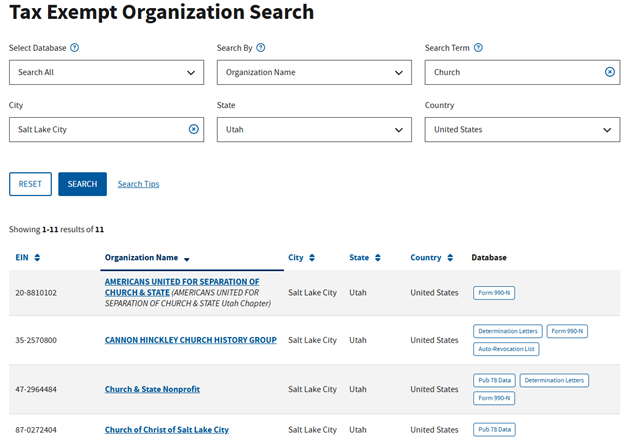This screenshot has width=624, height=445.
Task: Open Church of Christ of Salt Lake City link
Action: pos(166,430)
